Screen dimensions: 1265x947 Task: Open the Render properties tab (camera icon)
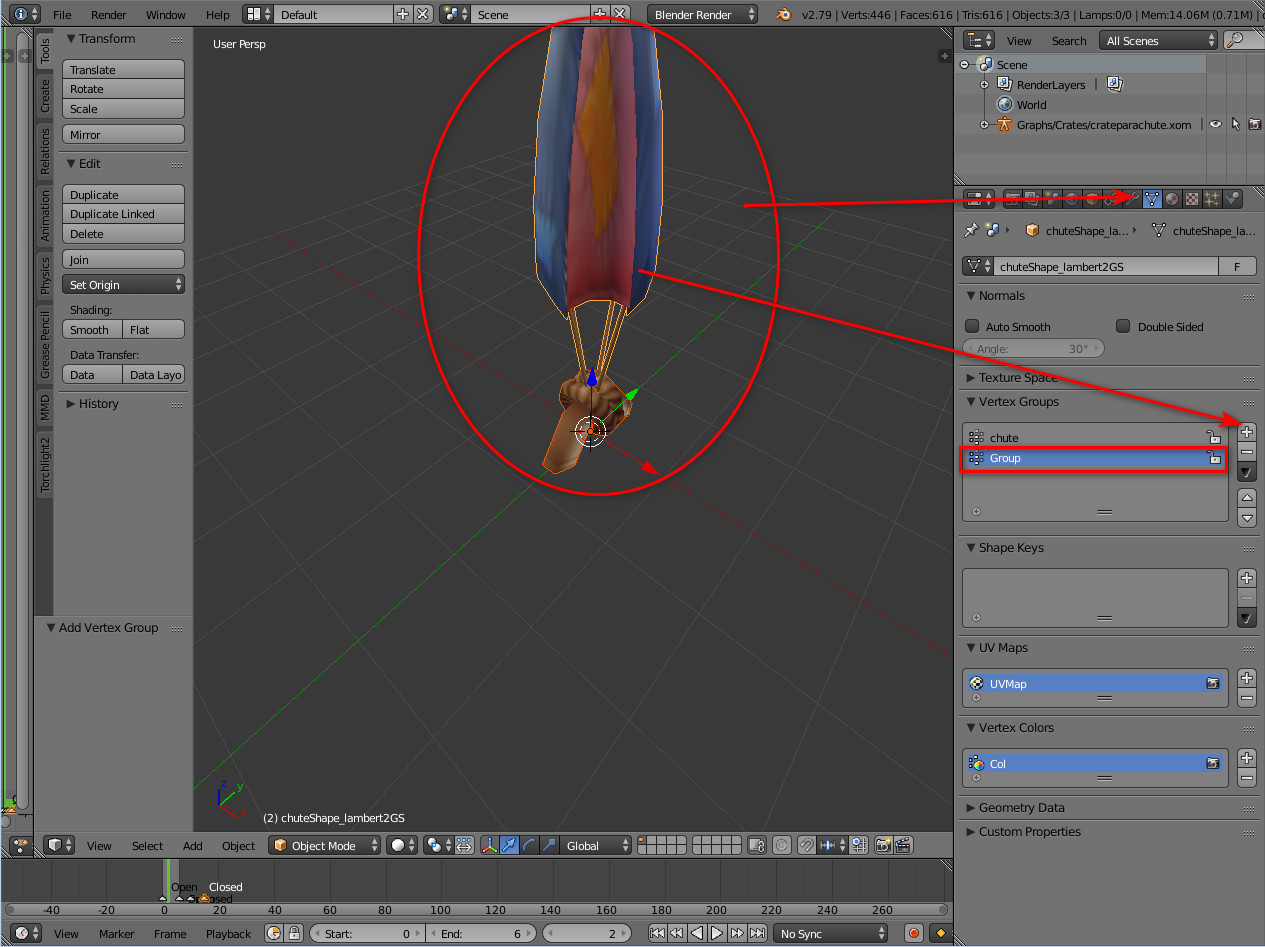1013,198
